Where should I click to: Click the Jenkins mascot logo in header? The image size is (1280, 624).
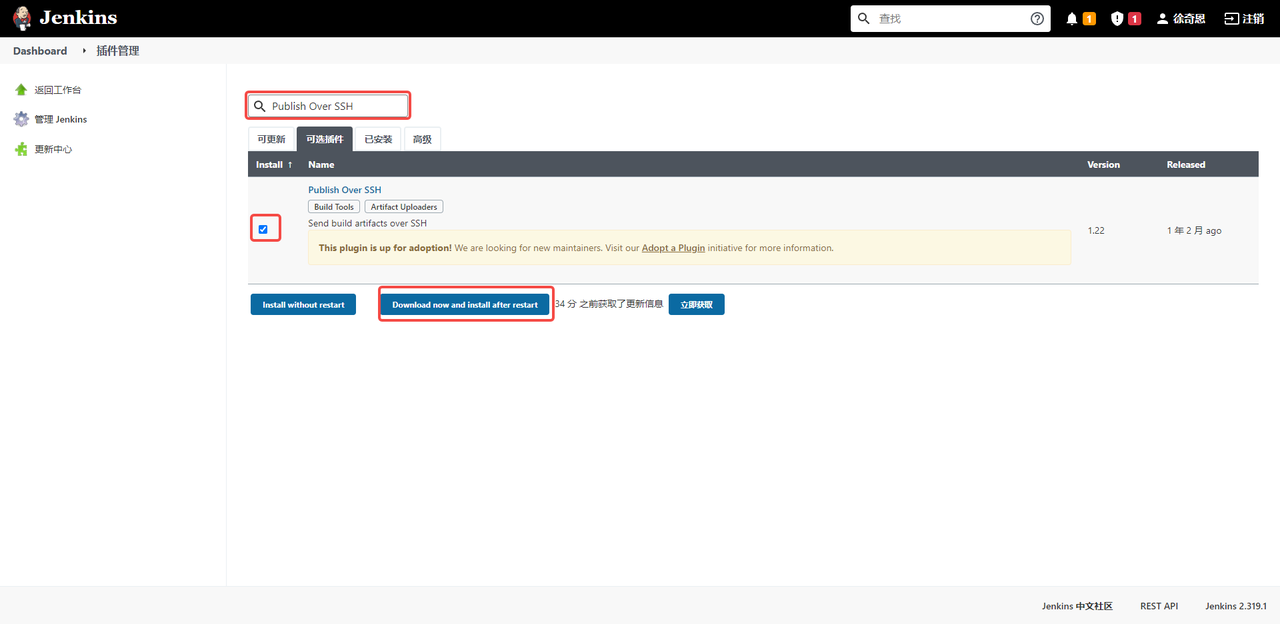click(x=22, y=17)
